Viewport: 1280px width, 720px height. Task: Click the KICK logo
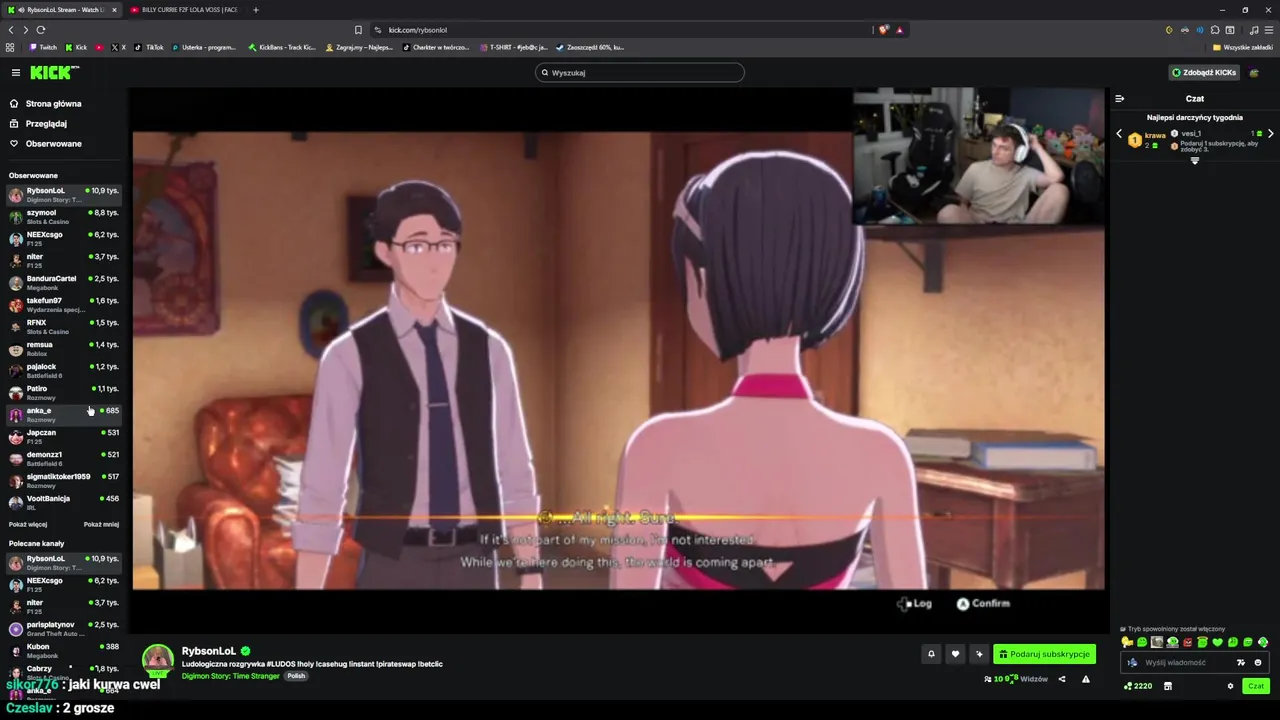(54, 72)
